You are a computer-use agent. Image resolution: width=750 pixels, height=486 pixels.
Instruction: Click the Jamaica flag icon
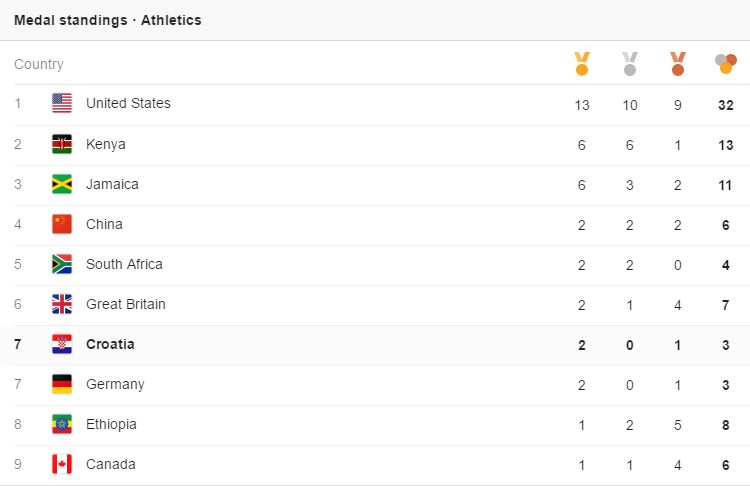click(x=62, y=184)
